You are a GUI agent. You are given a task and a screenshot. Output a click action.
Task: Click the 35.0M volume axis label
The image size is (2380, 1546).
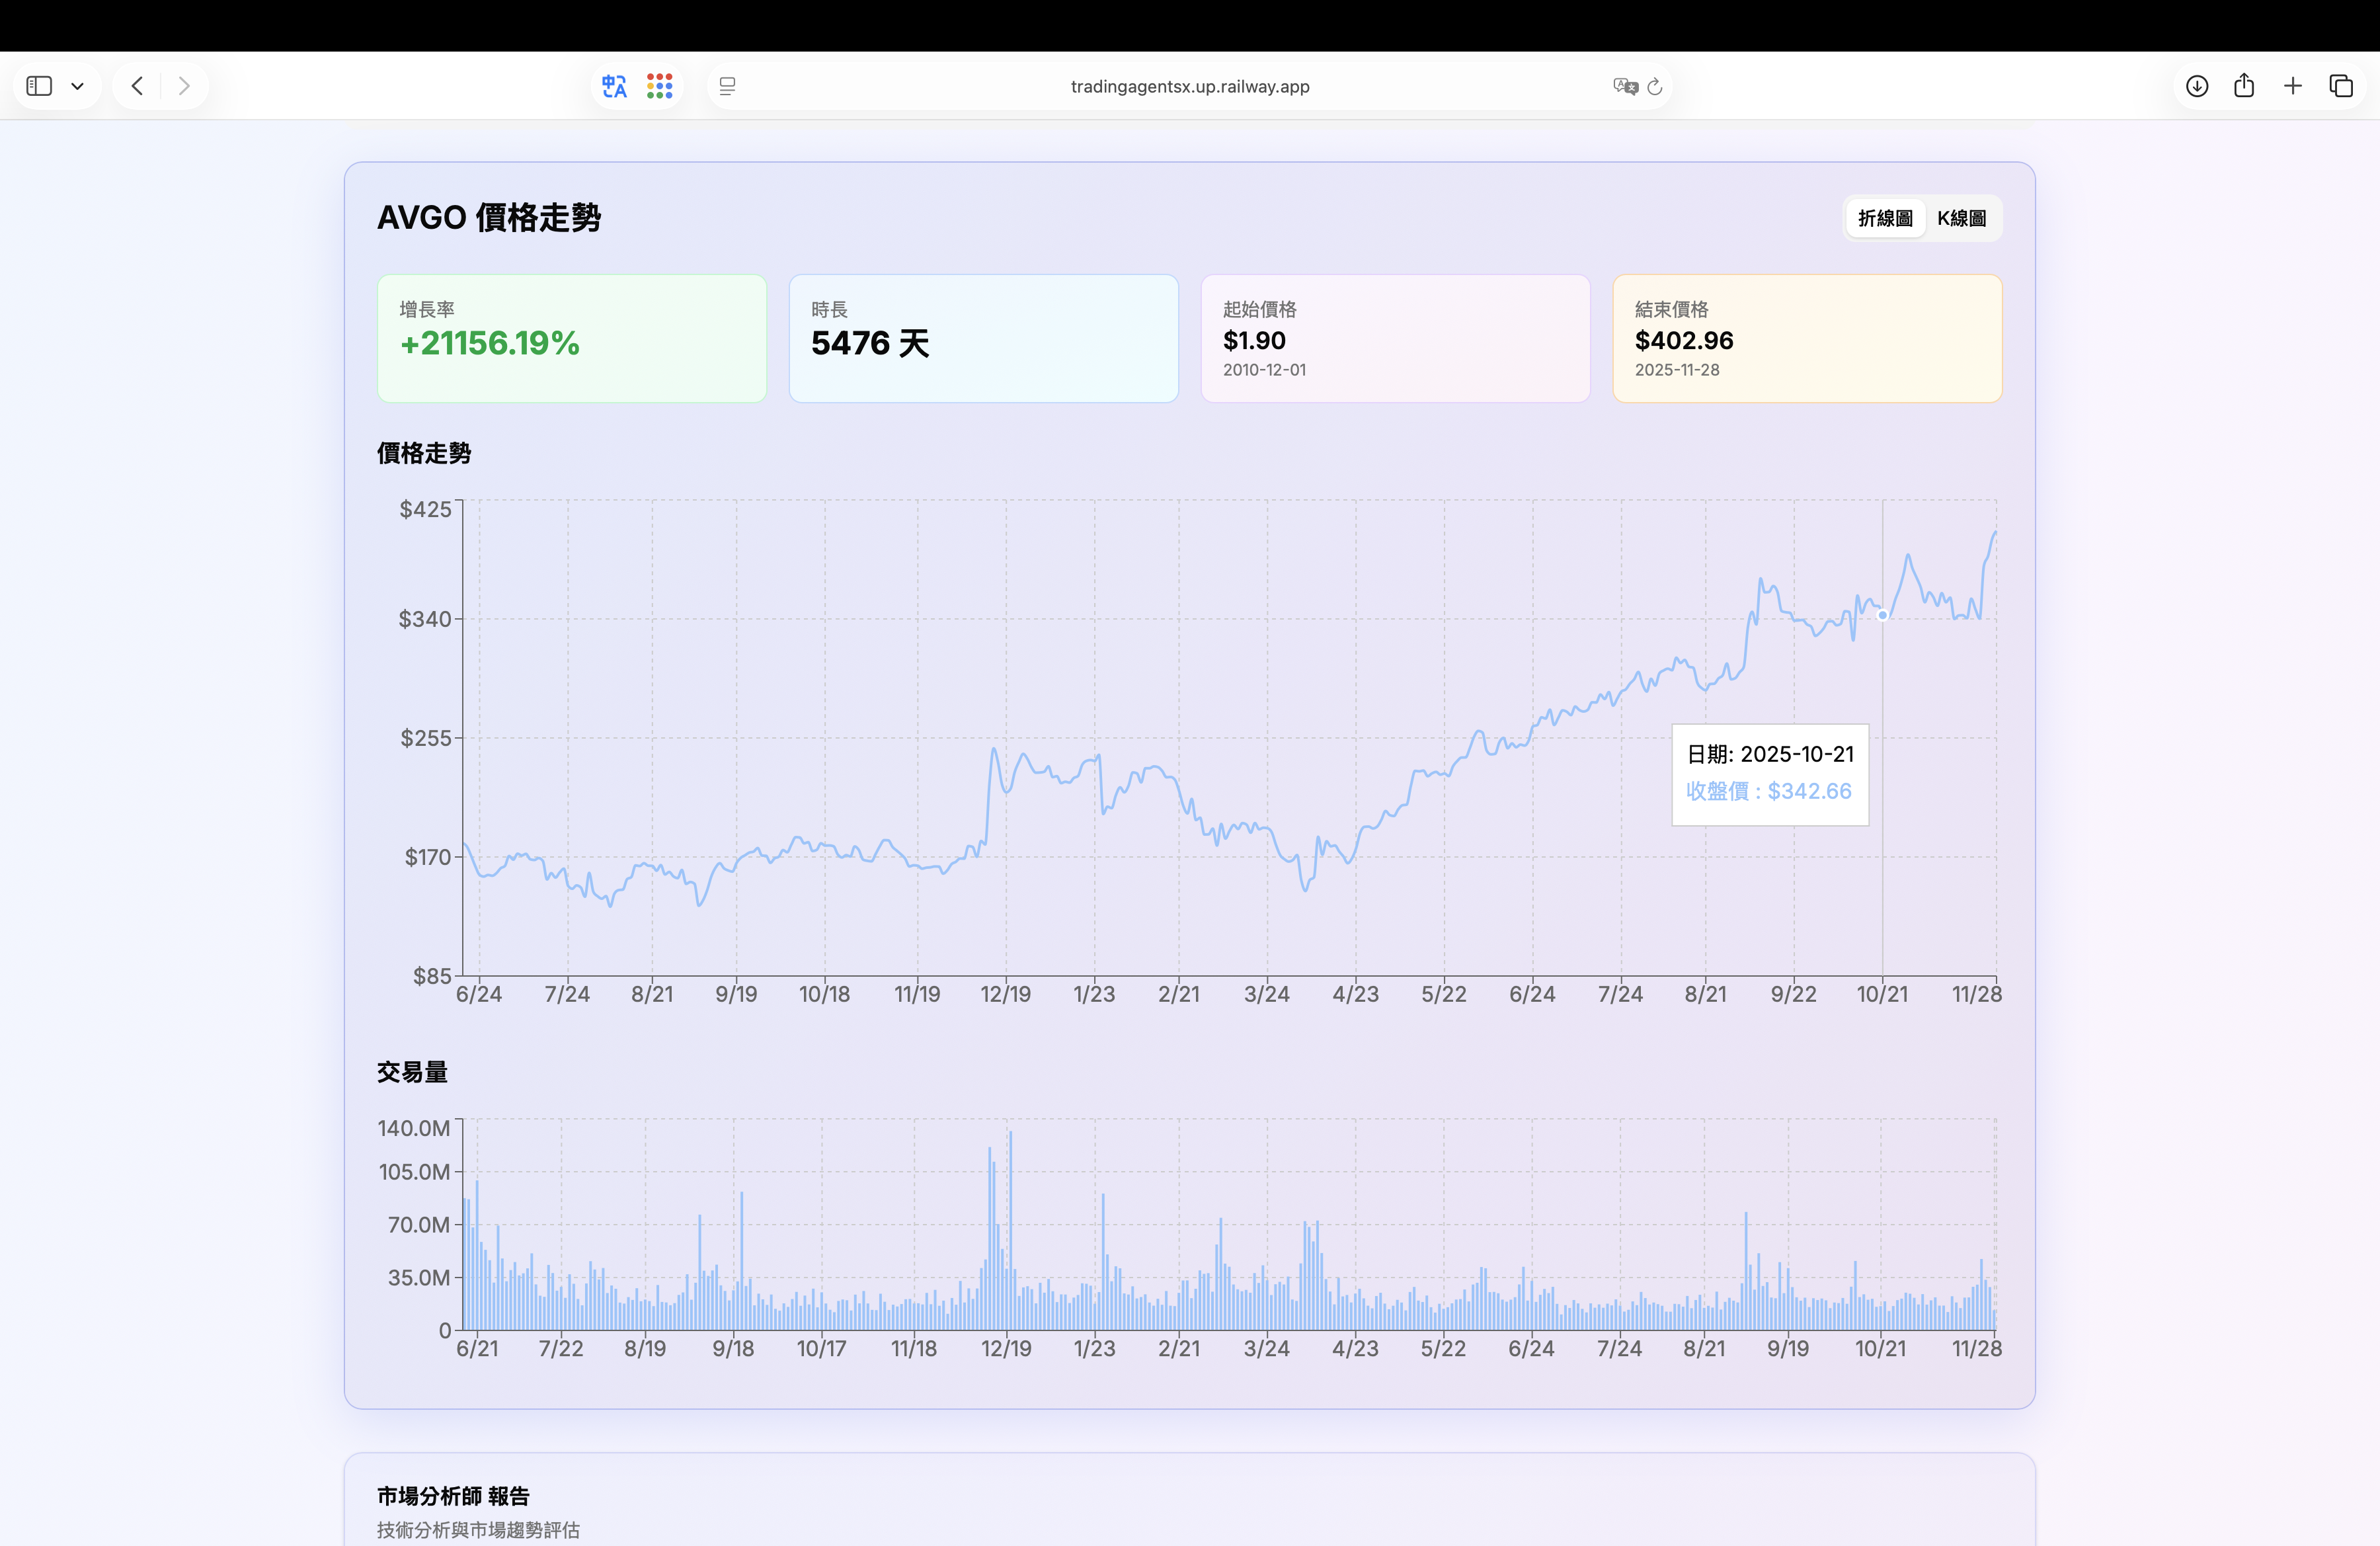pos(419,1278)
